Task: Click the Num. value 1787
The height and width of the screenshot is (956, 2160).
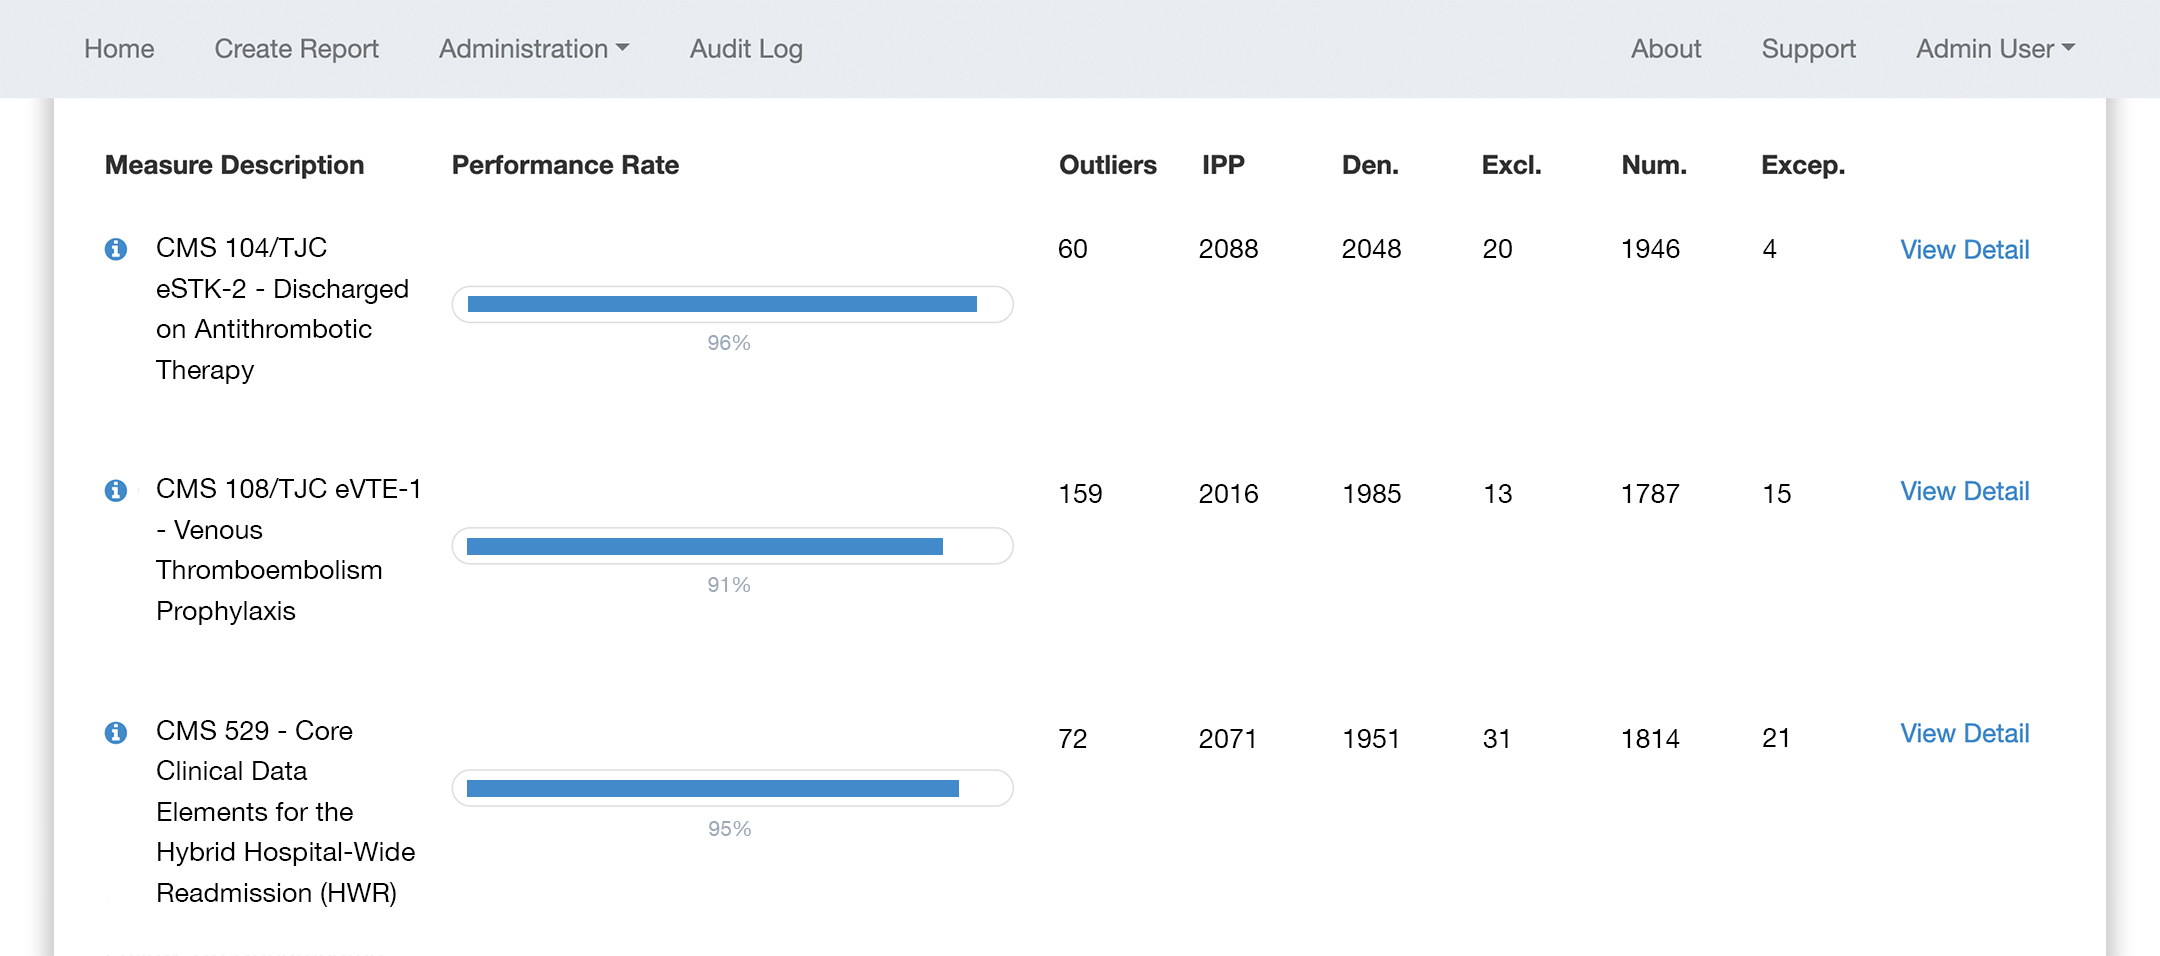Action: tap(1650, 494)
